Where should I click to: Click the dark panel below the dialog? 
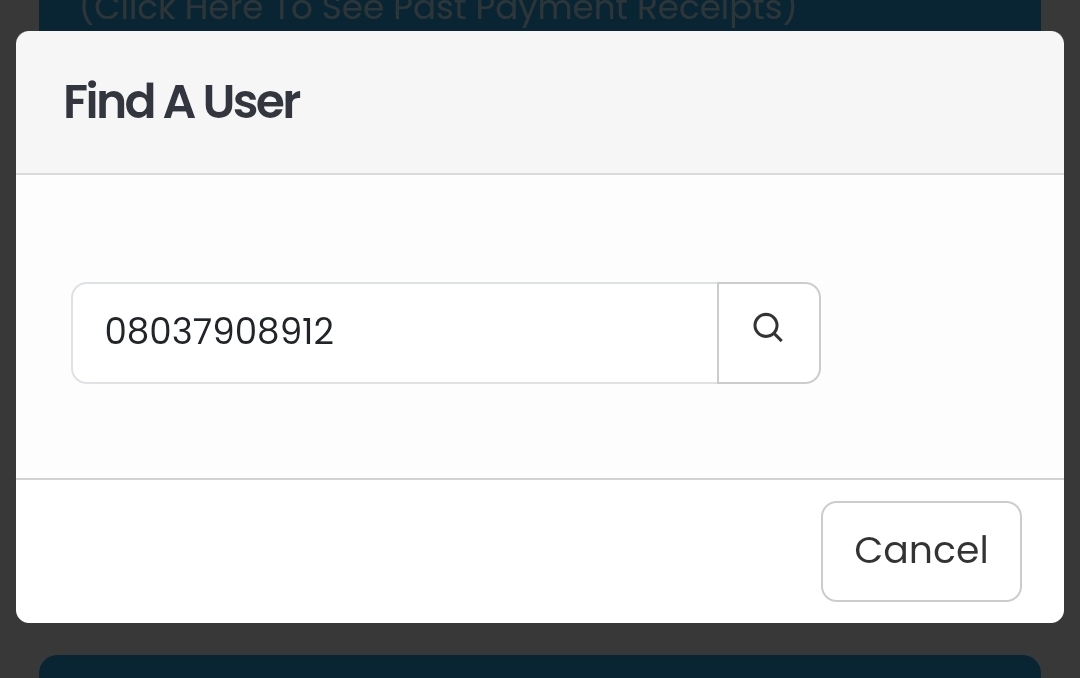(540, 666)
